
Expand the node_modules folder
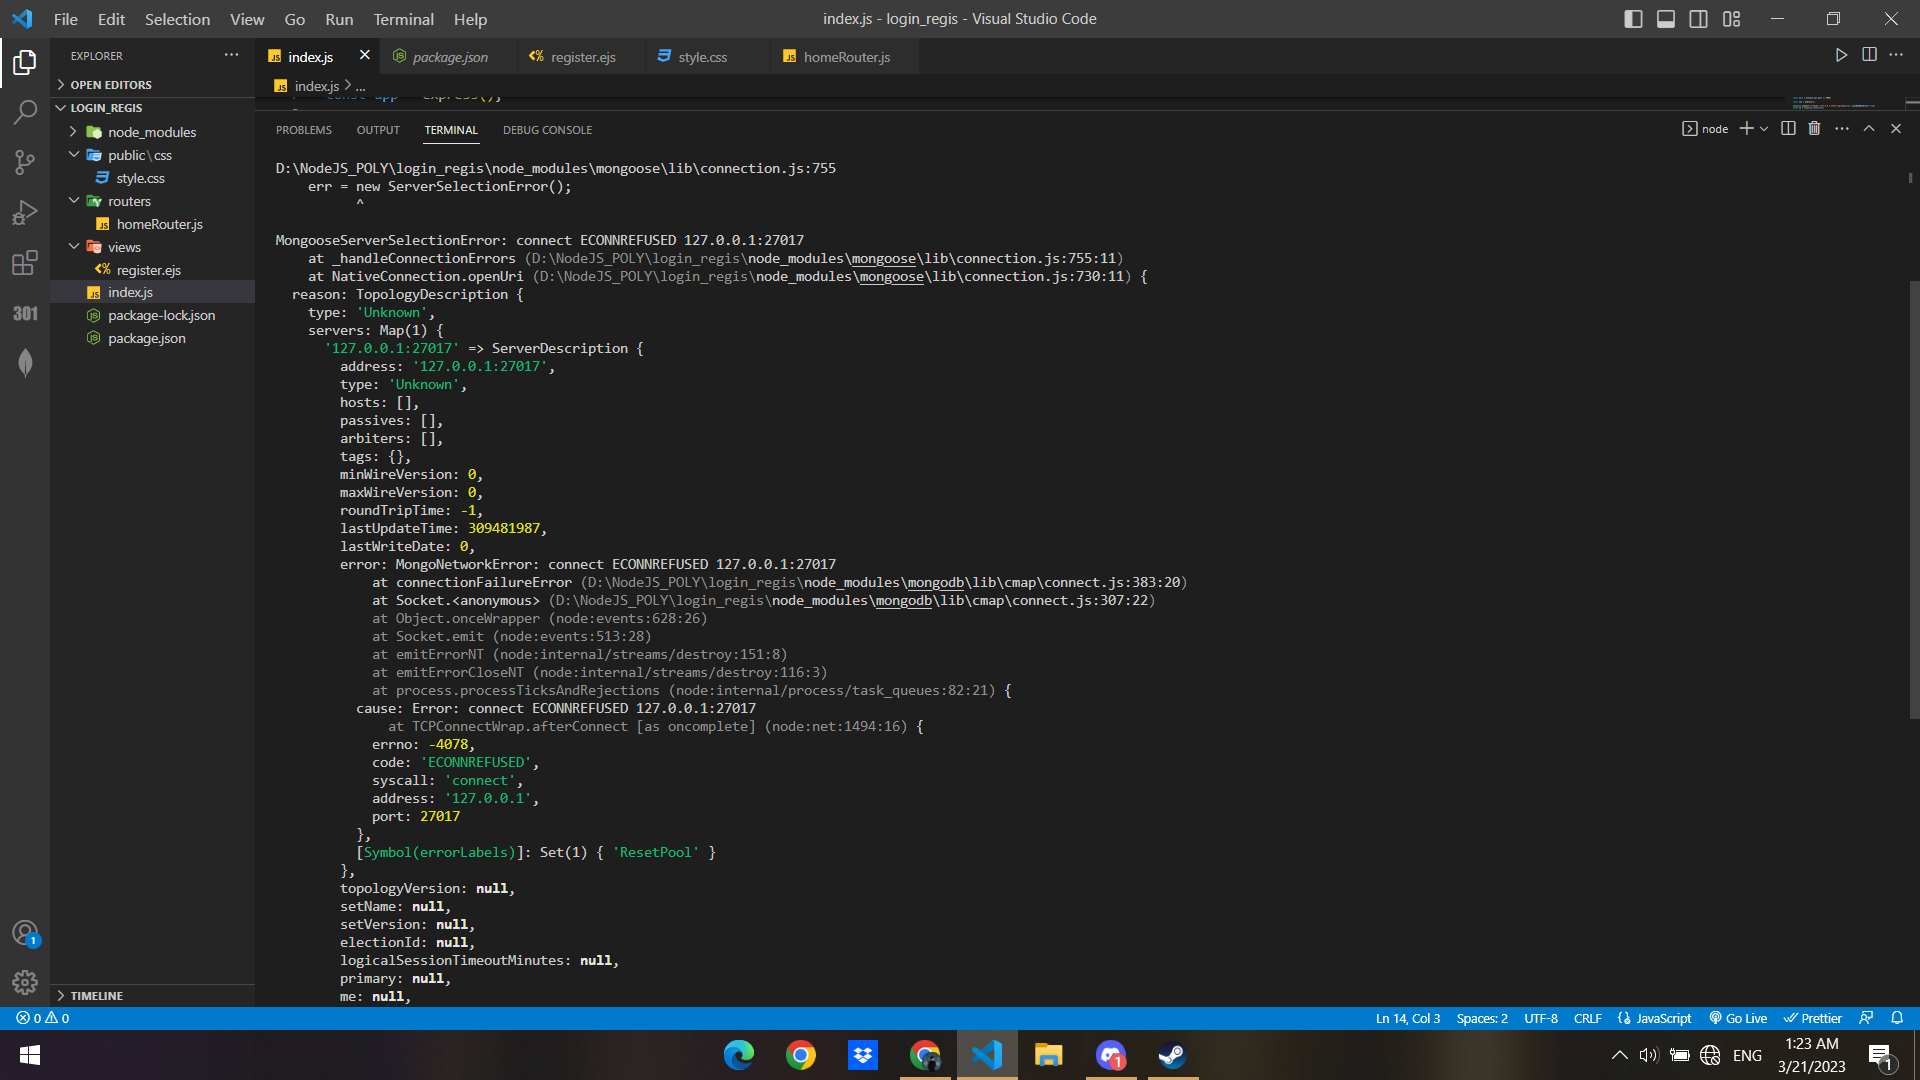pyautogui.click(x=151, y=132)
